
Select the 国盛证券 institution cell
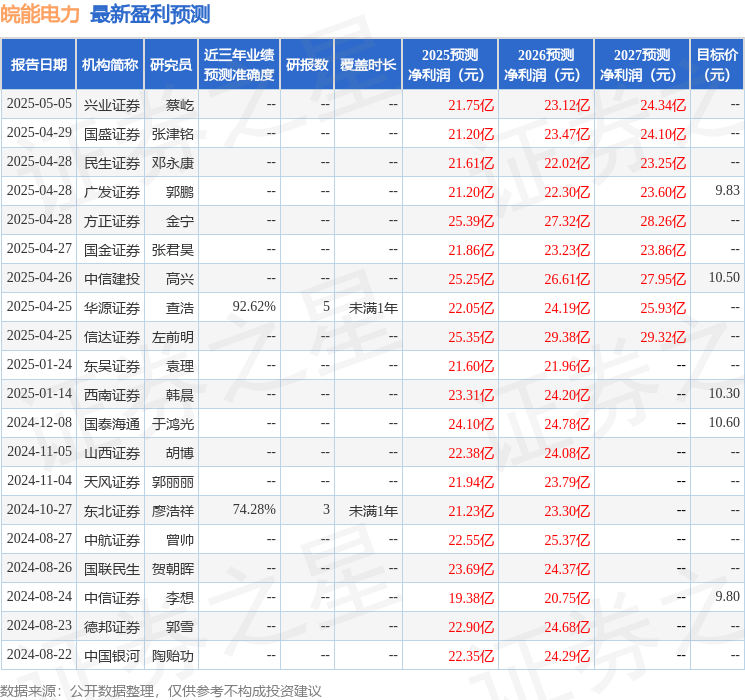[112, 134]
